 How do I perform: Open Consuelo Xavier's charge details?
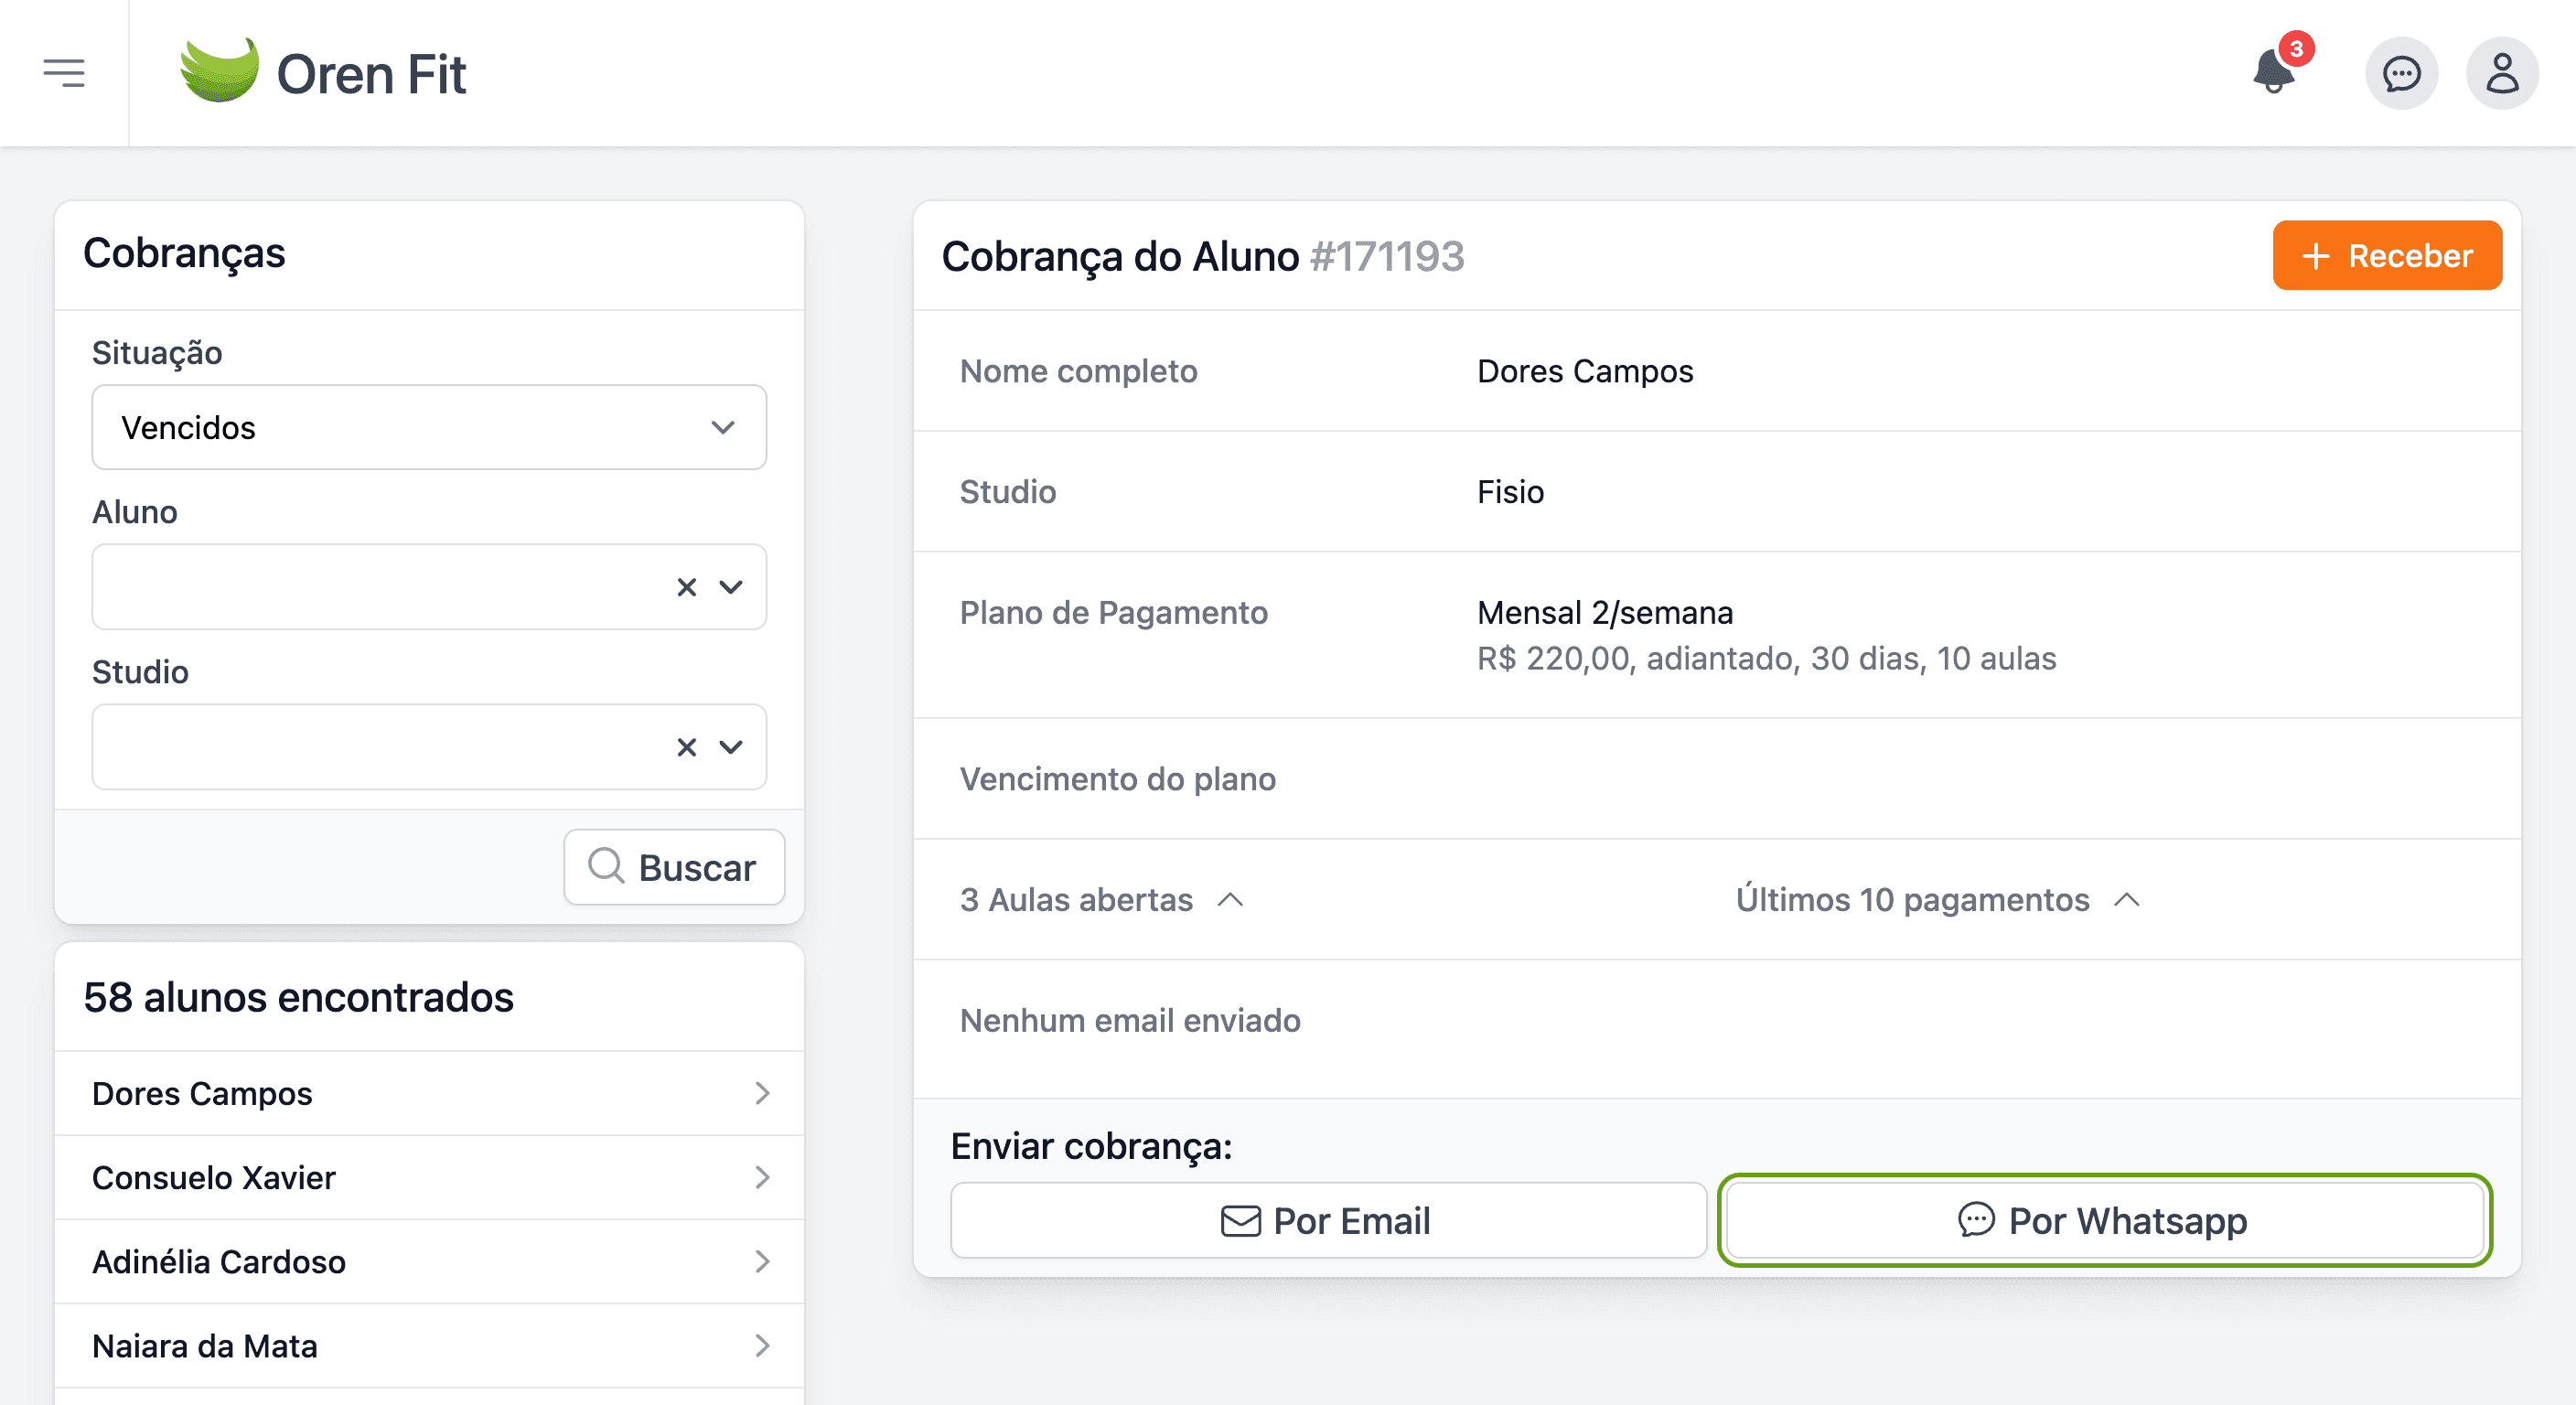click(429, 1177)
